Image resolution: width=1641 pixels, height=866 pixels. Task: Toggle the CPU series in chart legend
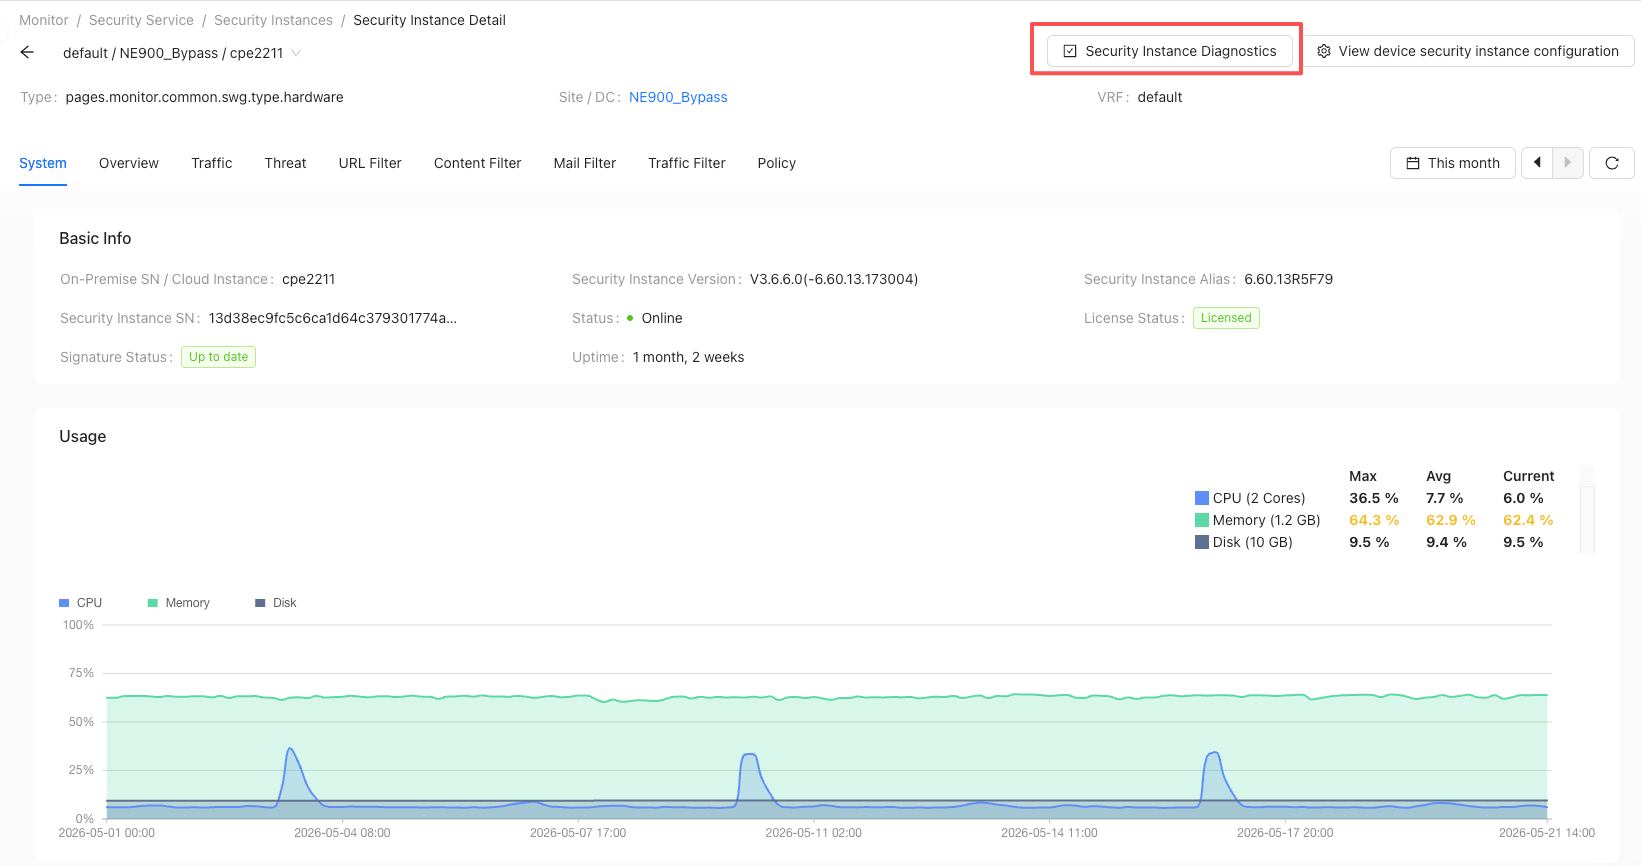pos(80,603)
